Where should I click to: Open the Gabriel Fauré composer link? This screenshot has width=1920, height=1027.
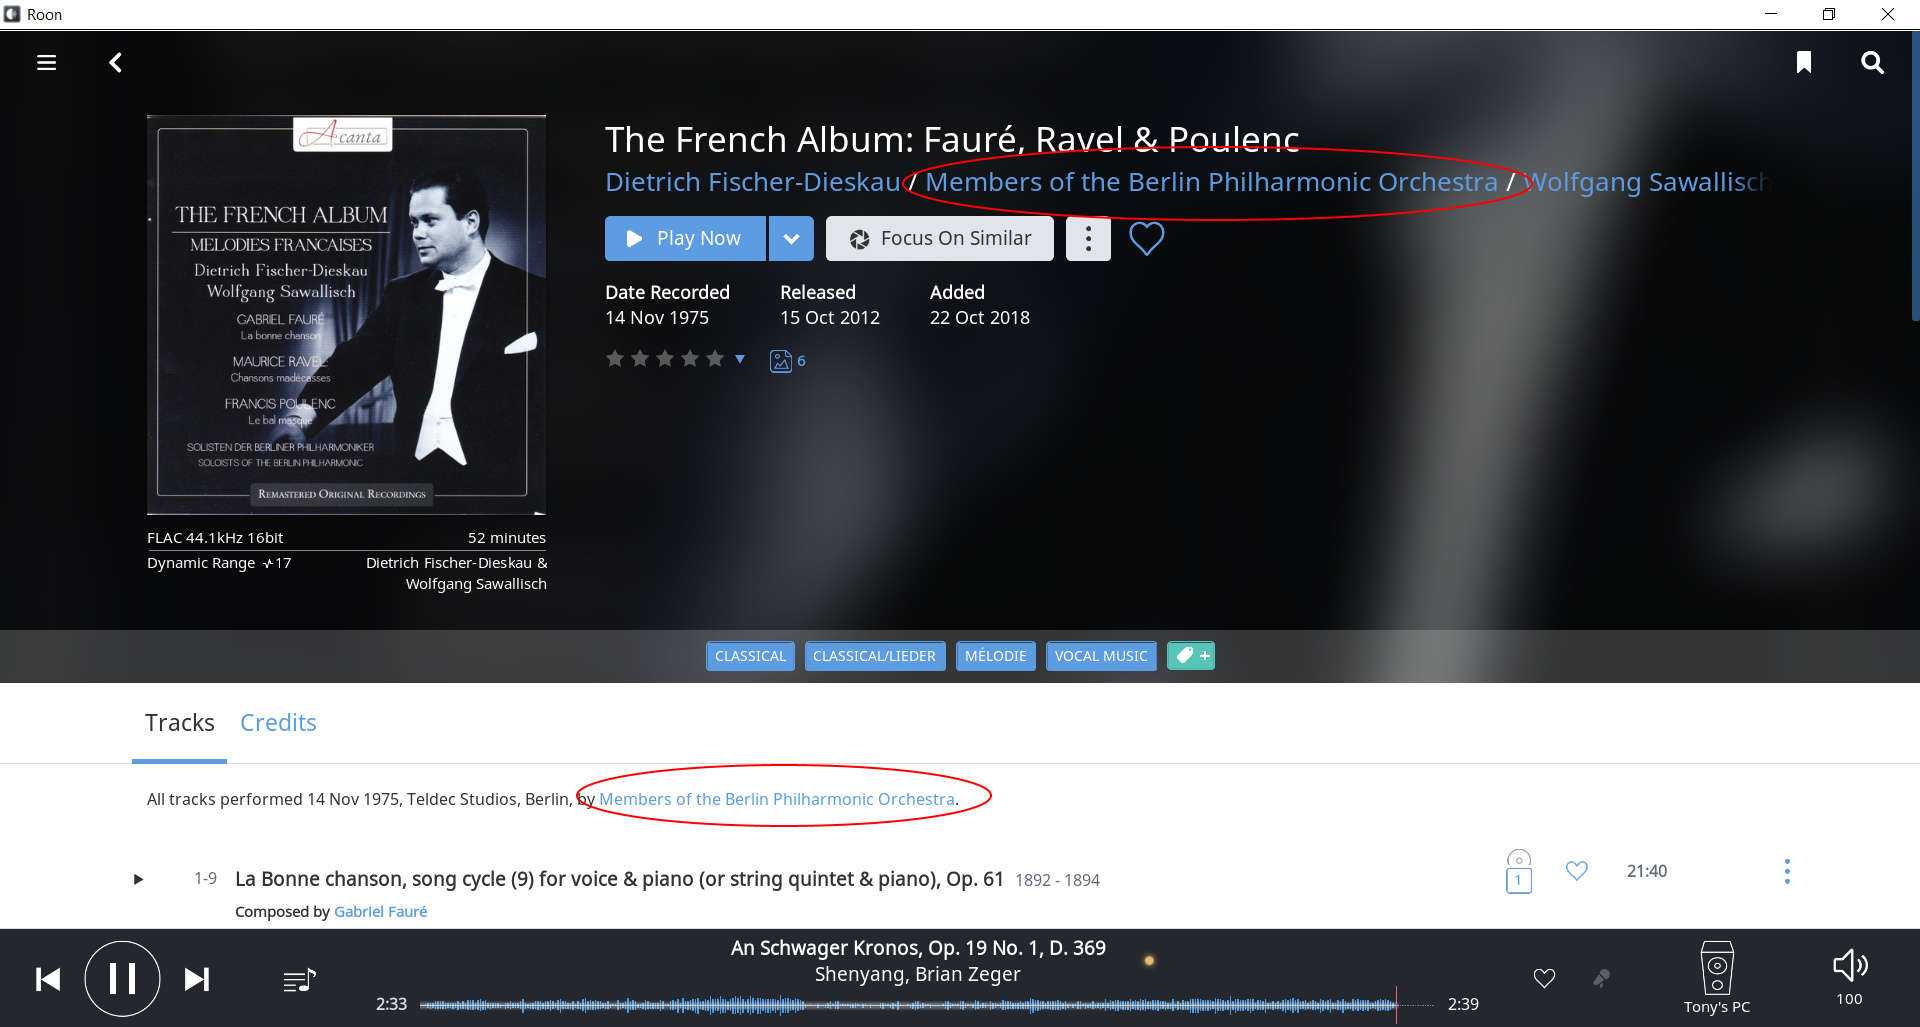click(380, 912)
